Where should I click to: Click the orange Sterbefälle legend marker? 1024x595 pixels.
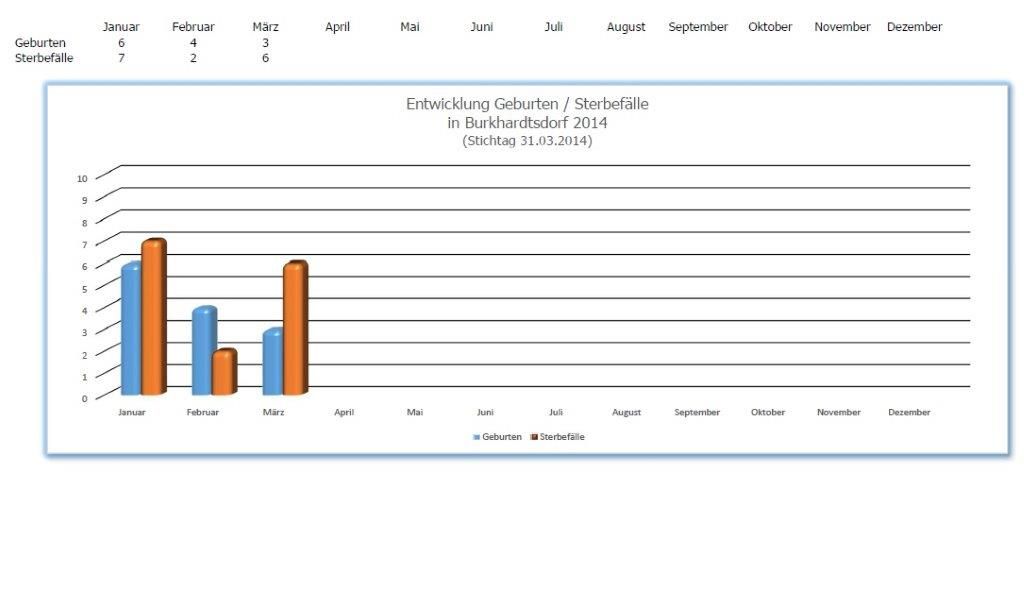[x=535, y=437]
